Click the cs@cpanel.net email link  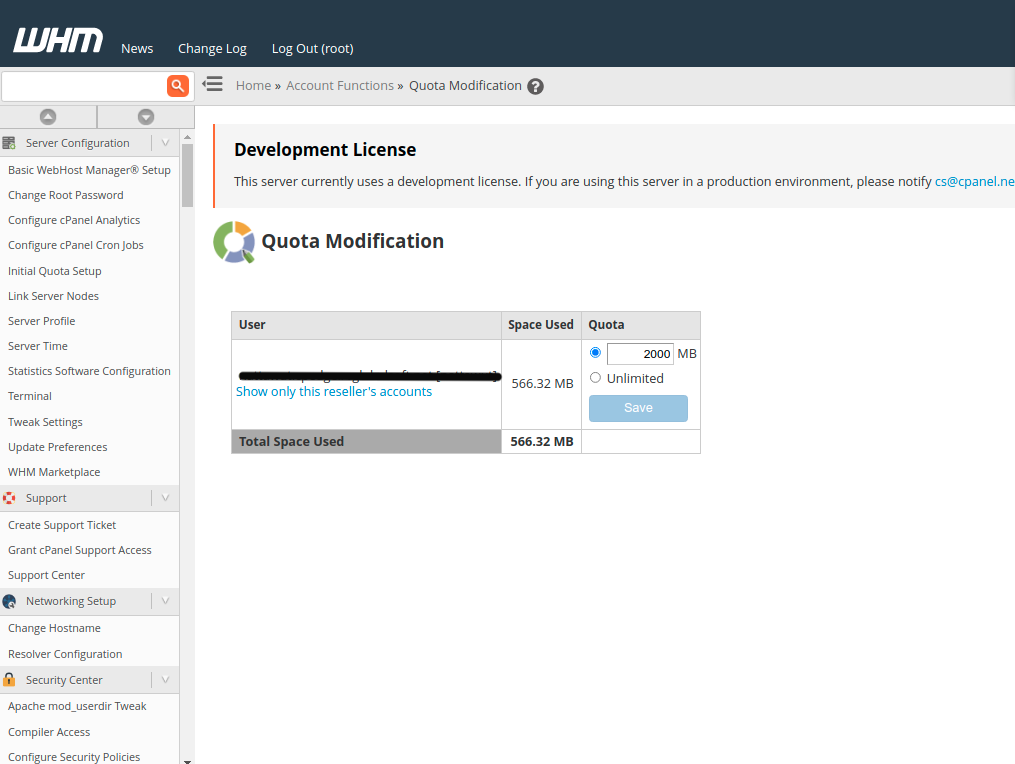coord(975,181)
